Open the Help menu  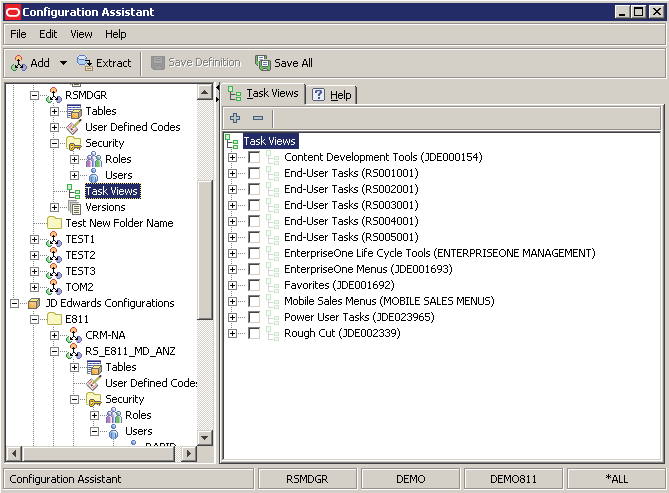116,34
